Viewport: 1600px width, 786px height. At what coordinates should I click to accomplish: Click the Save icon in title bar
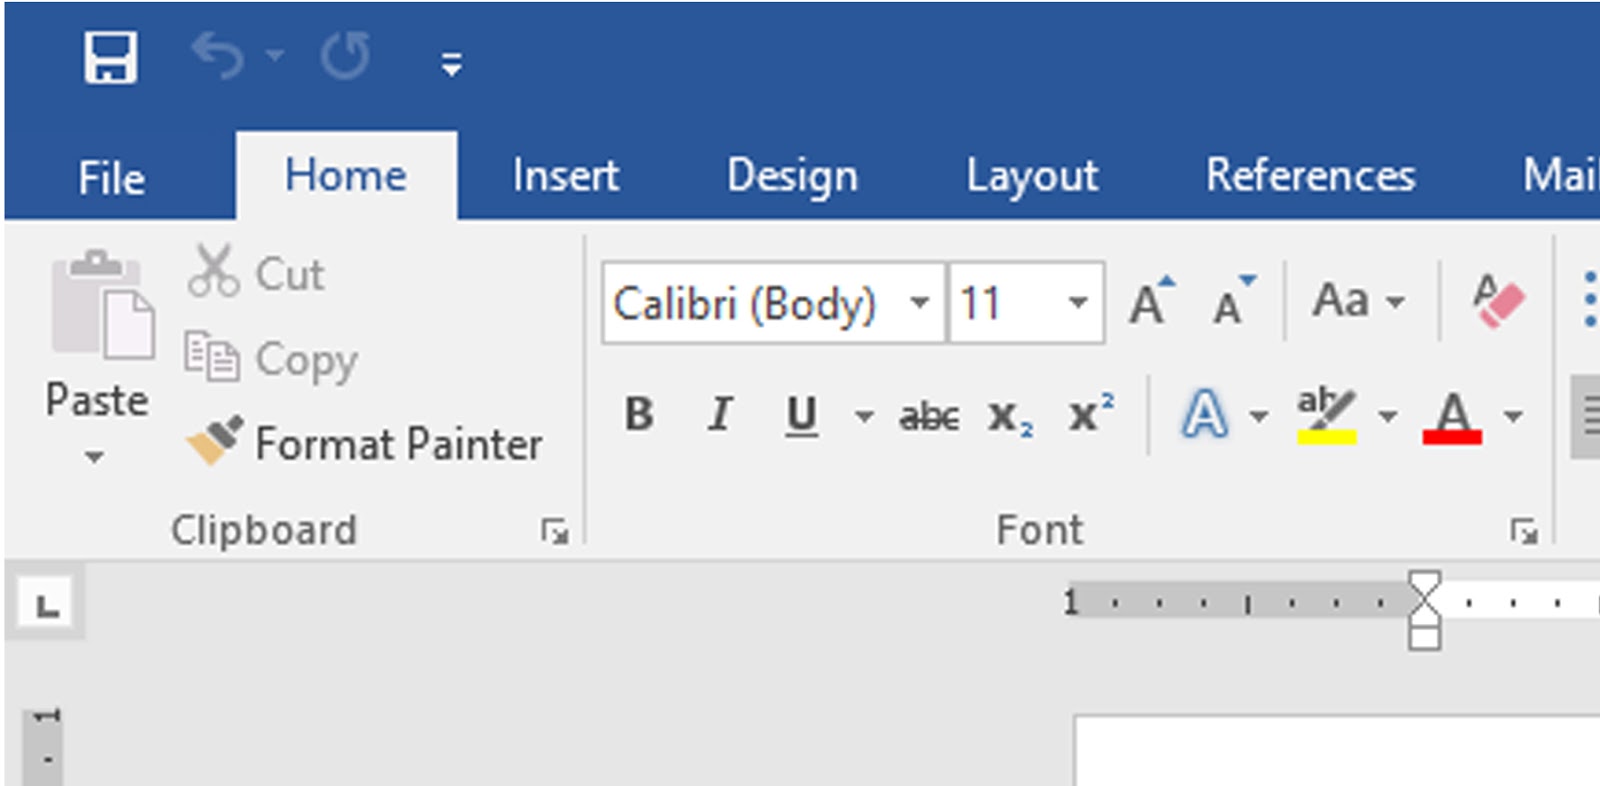click(110, 57)
